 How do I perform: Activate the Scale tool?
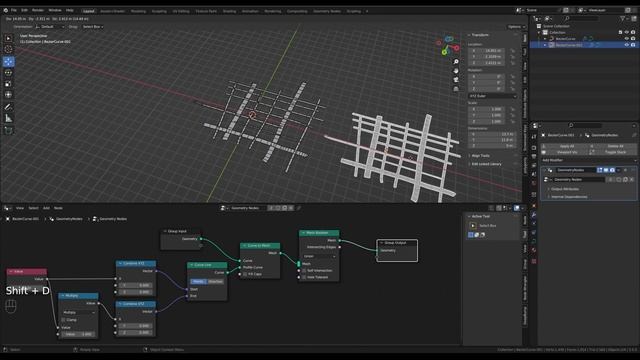(8, 84)
